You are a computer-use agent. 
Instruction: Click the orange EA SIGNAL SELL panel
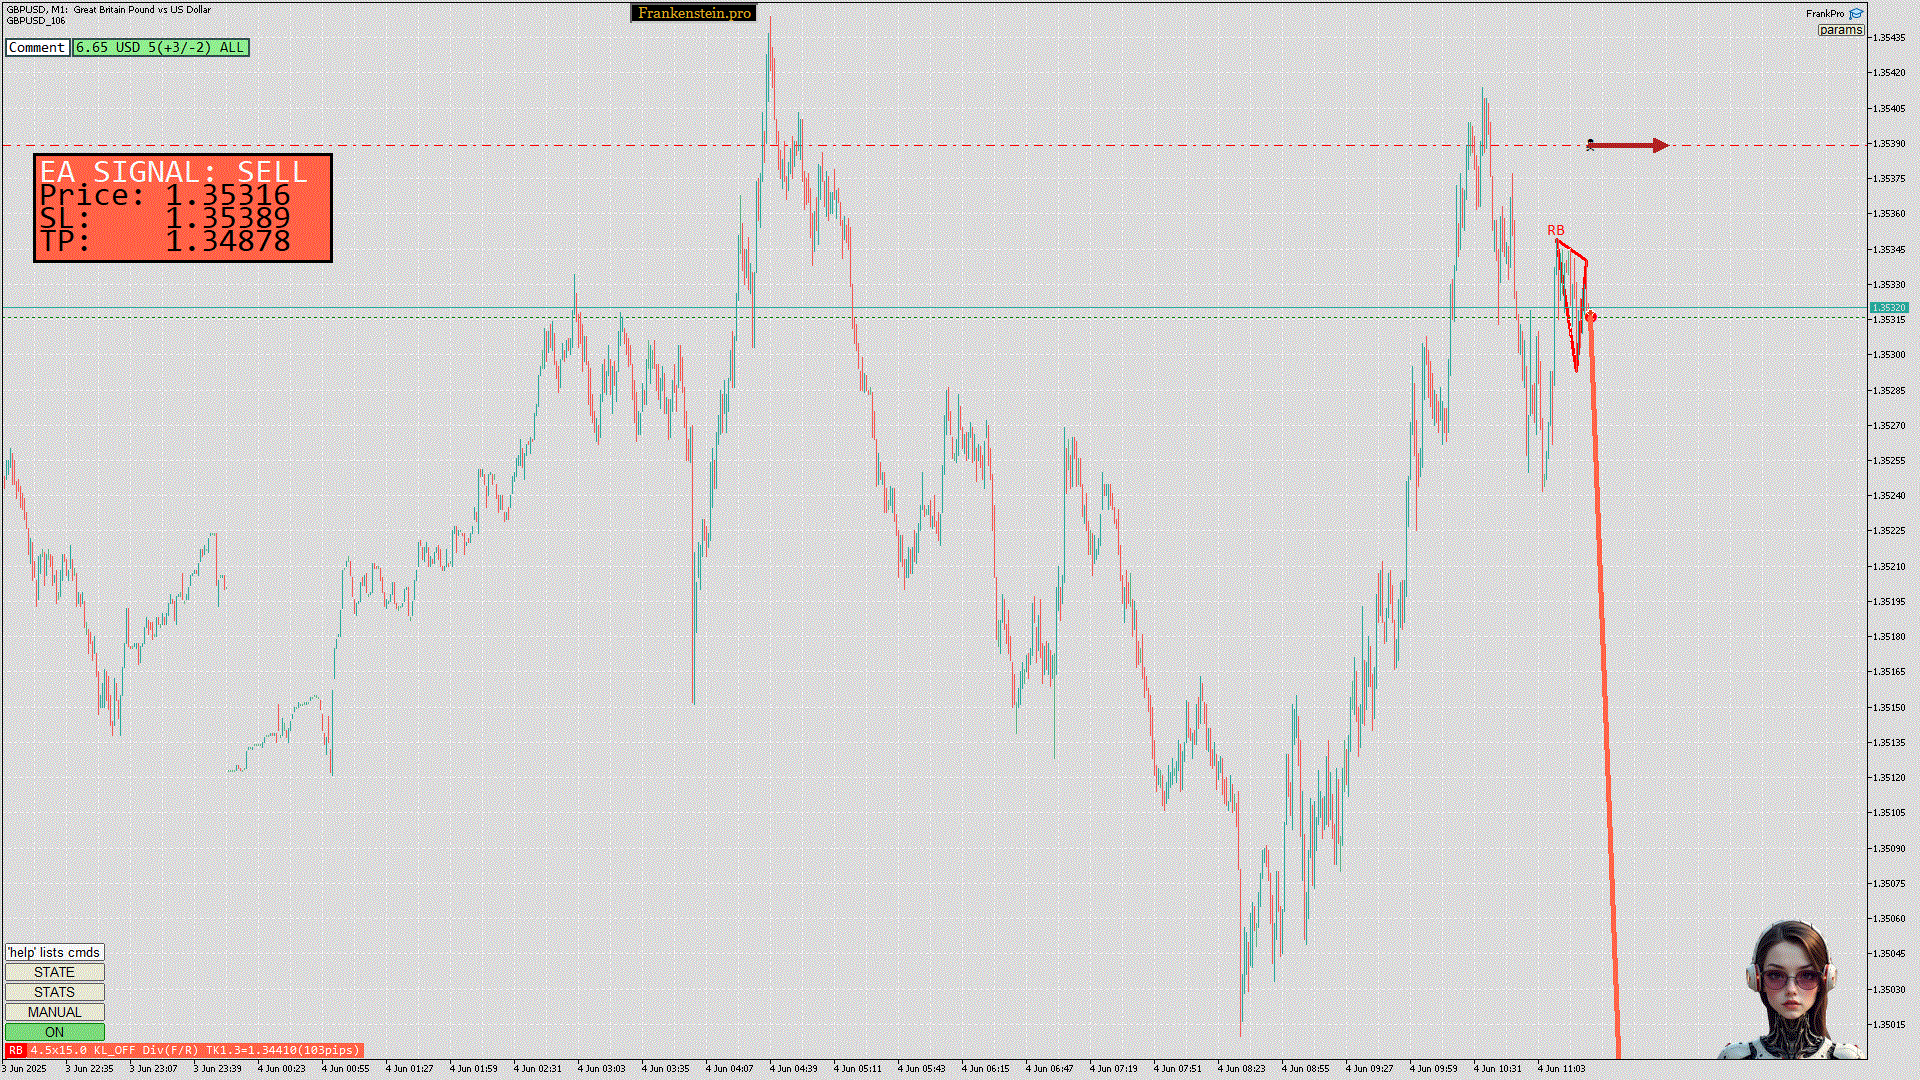183,208
